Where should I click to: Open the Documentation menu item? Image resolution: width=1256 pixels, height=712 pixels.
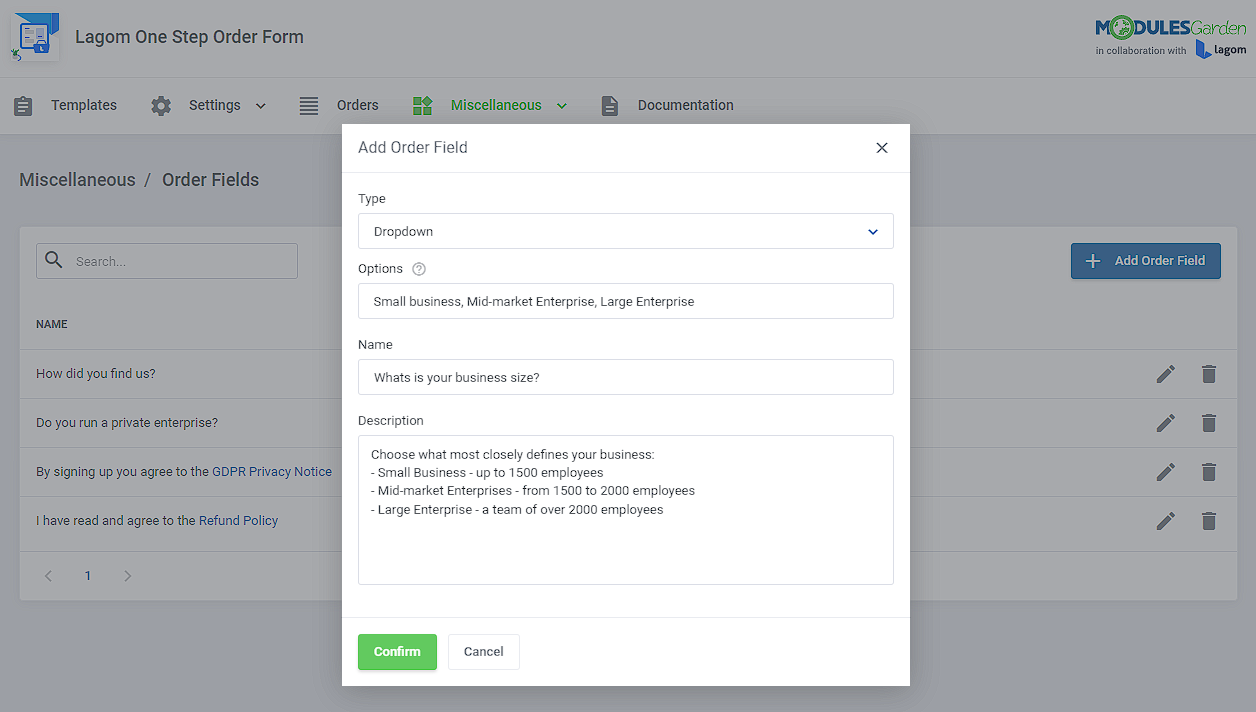(685, 104)
